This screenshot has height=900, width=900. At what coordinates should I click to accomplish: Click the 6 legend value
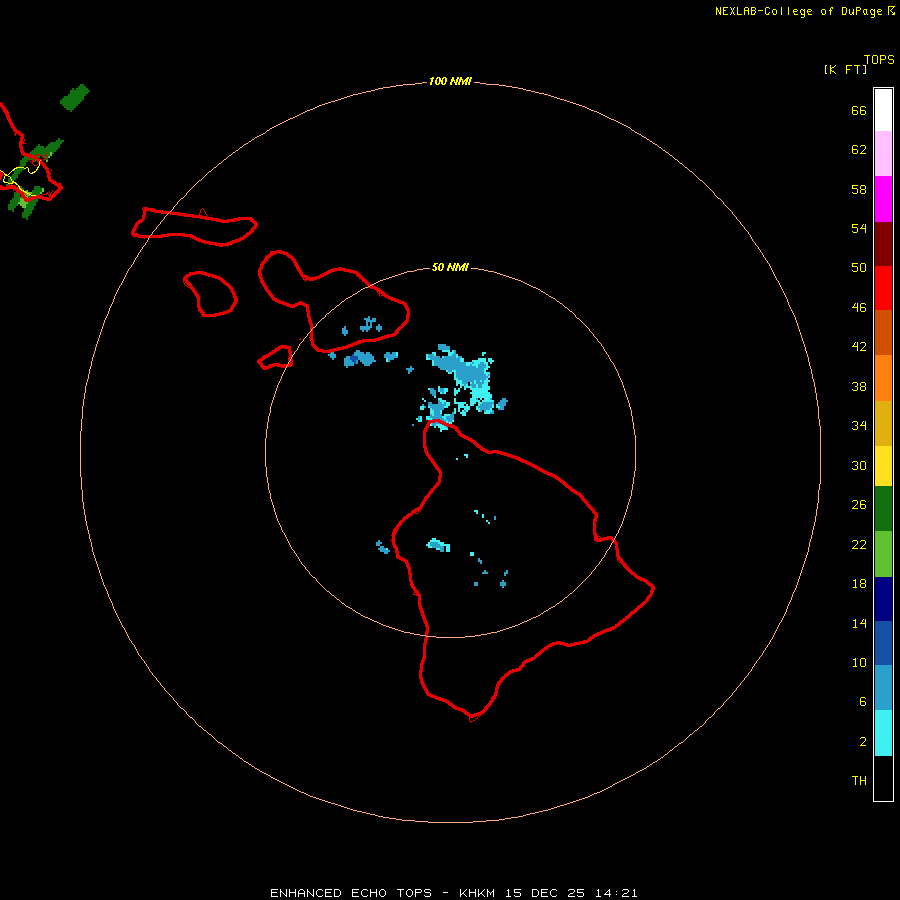[862, 701]
